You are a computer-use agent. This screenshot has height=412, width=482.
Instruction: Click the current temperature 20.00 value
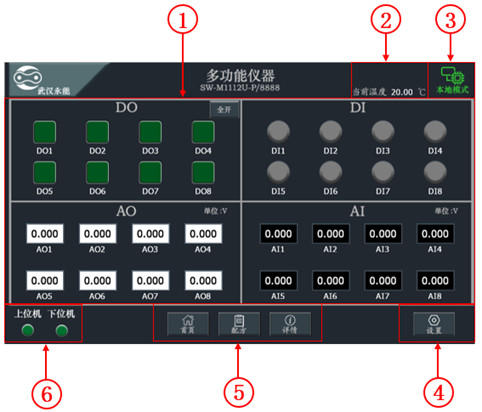[402, 92]
